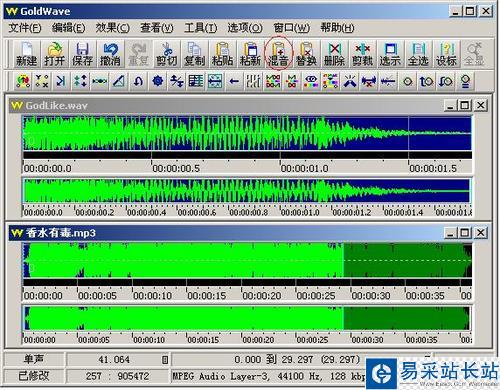Open the vertical bars equalizer icon

pyautogui.click(x=254, y=81)
